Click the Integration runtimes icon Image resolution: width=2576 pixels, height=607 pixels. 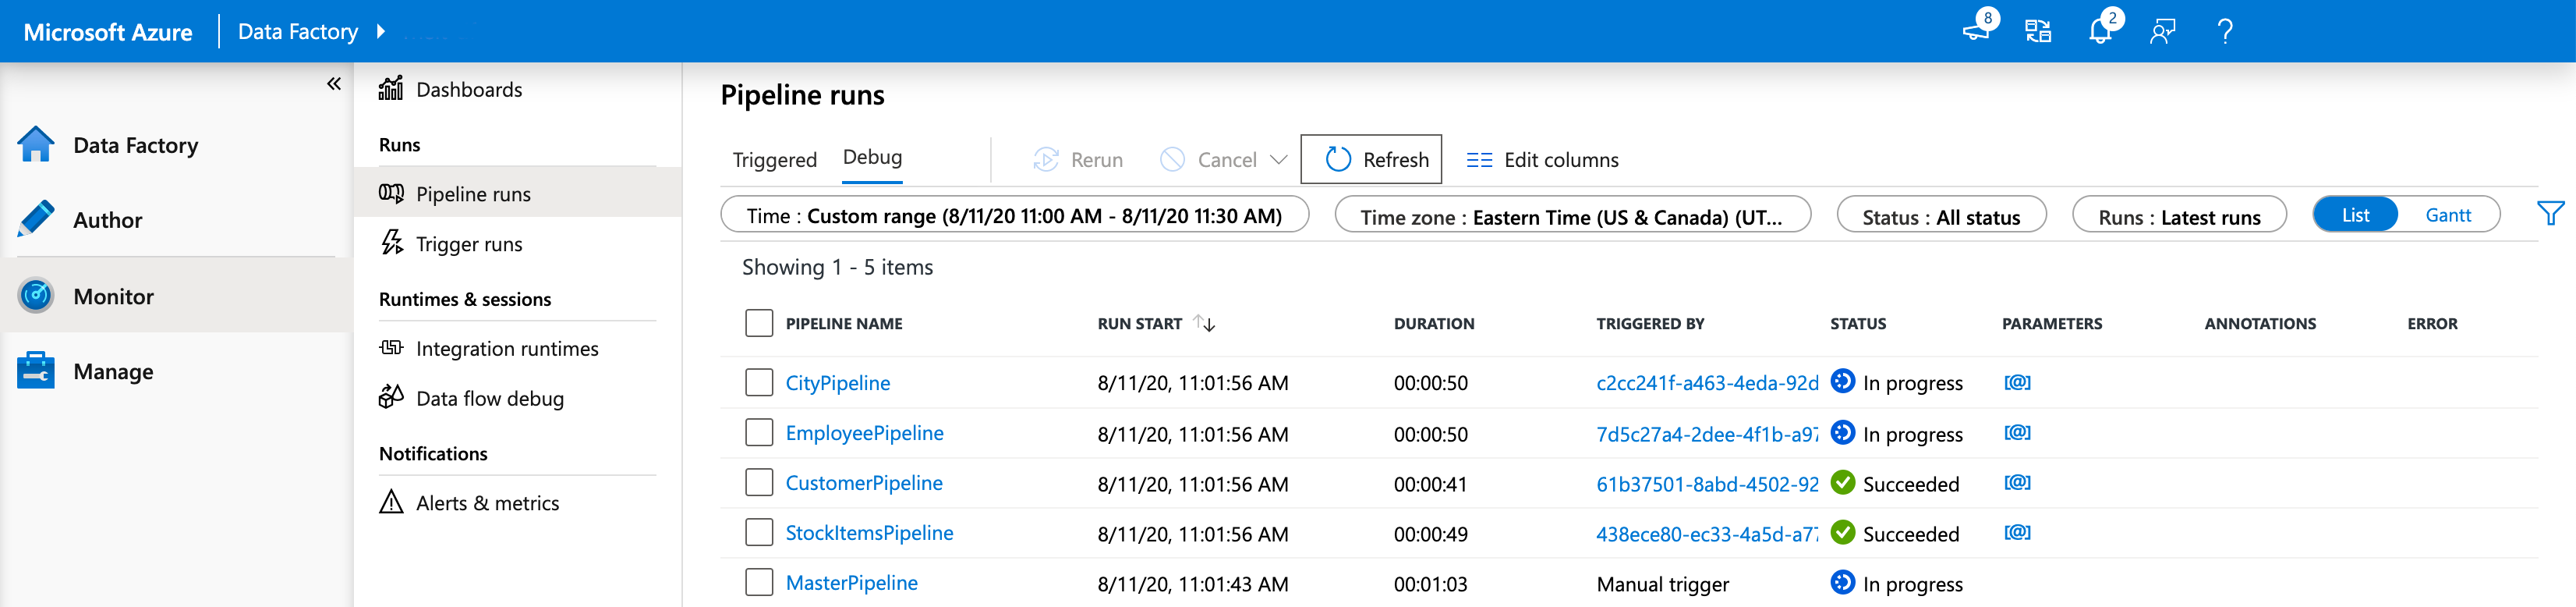coord(391,347)
